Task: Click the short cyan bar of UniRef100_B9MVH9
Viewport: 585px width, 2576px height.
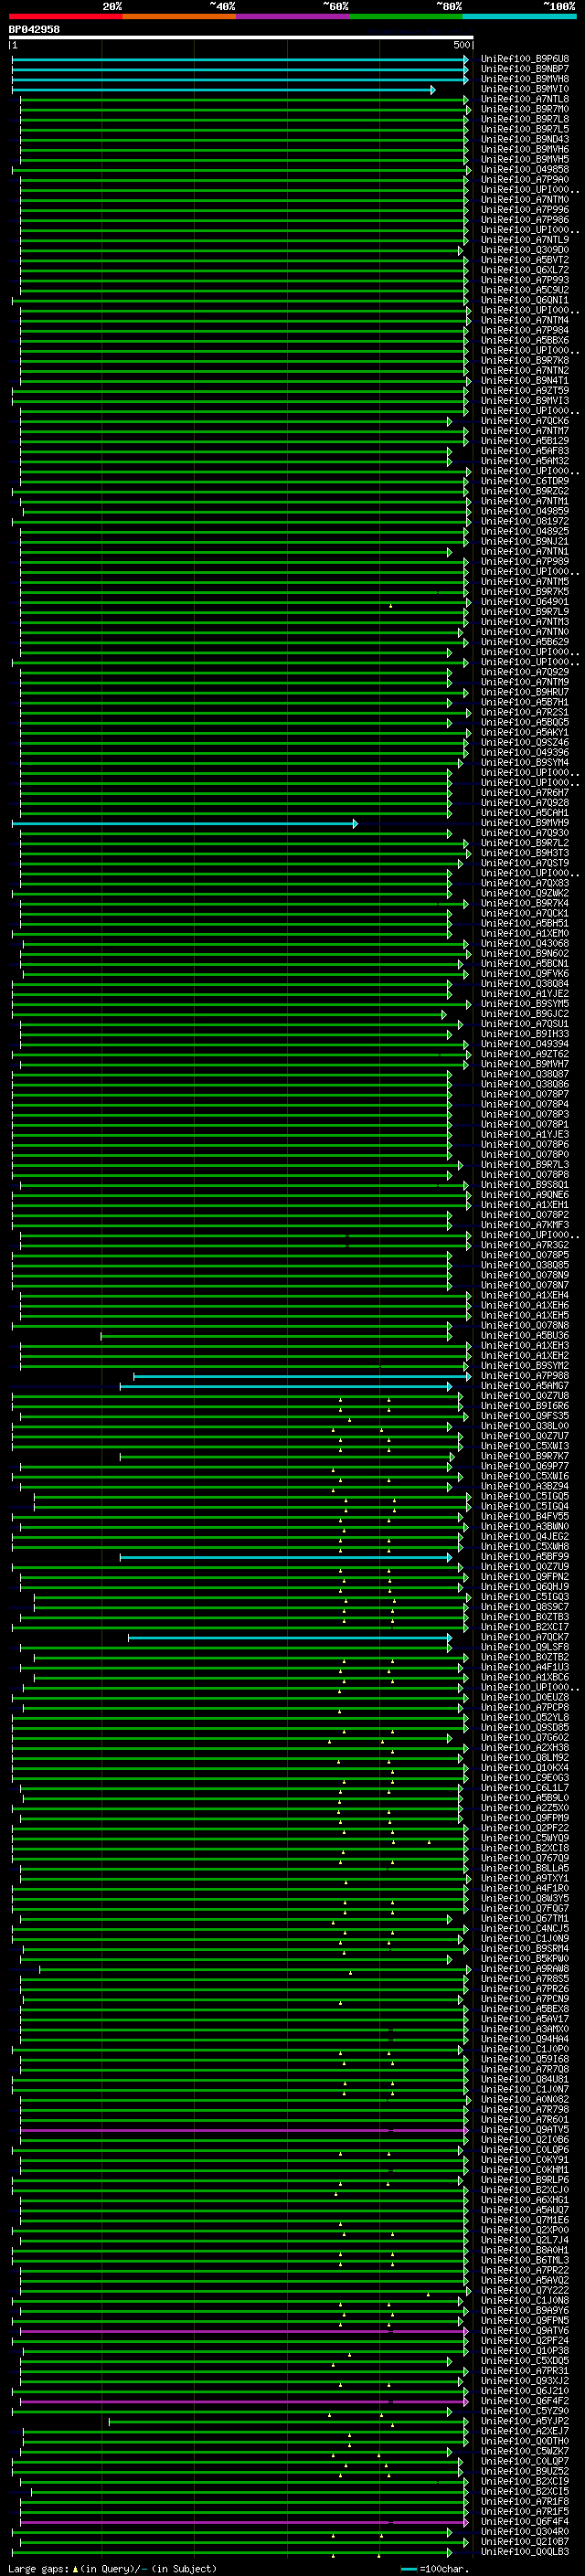Action: click(184, 823)
